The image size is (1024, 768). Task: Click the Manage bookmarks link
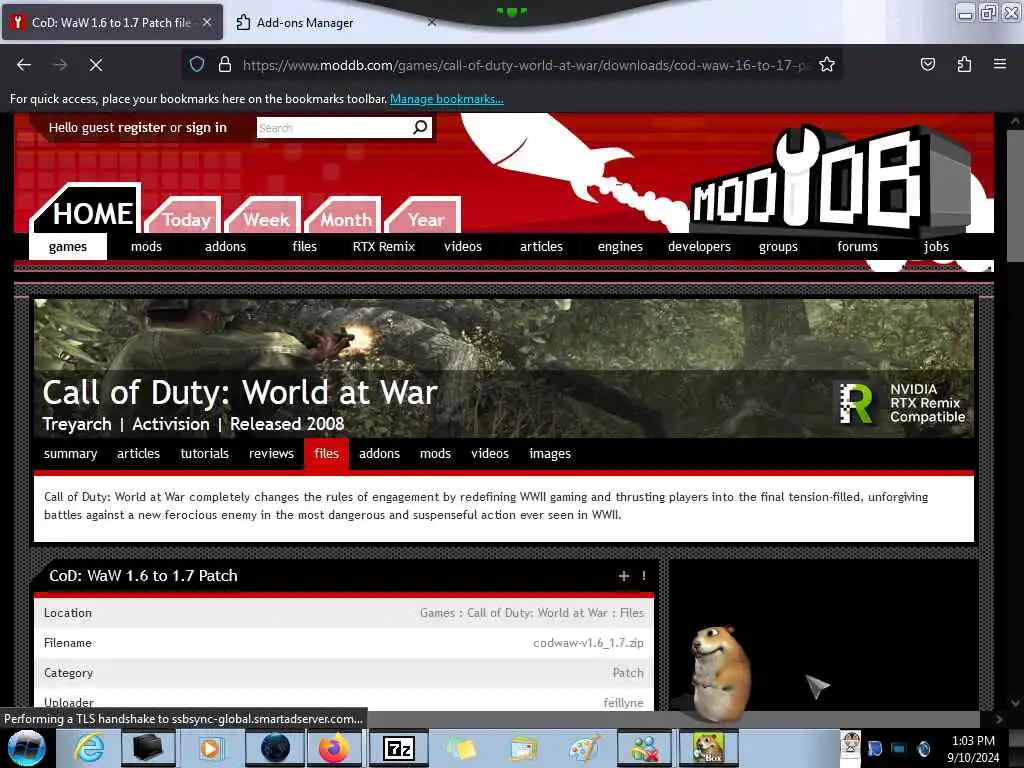[x=447, y=99]
